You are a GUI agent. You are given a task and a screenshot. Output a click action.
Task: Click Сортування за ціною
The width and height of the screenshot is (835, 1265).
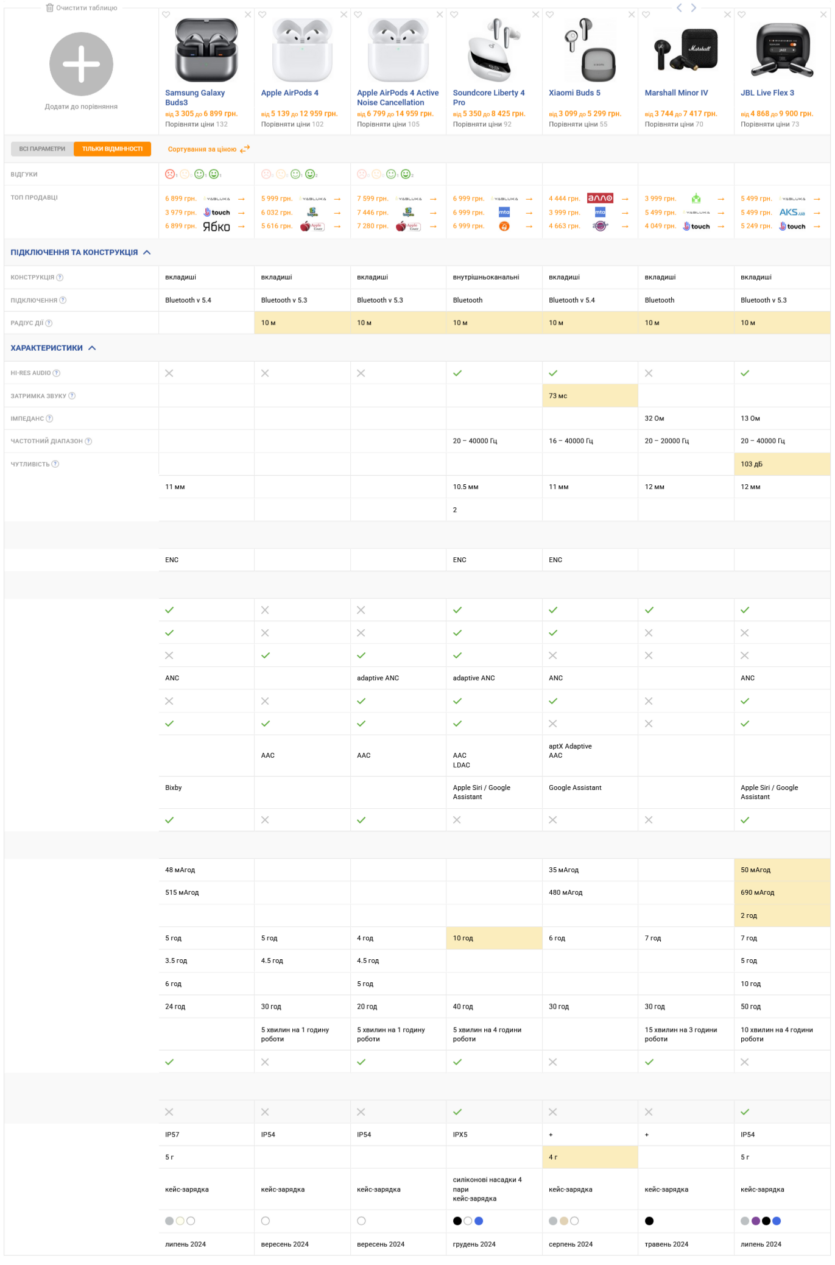(209, 149)
